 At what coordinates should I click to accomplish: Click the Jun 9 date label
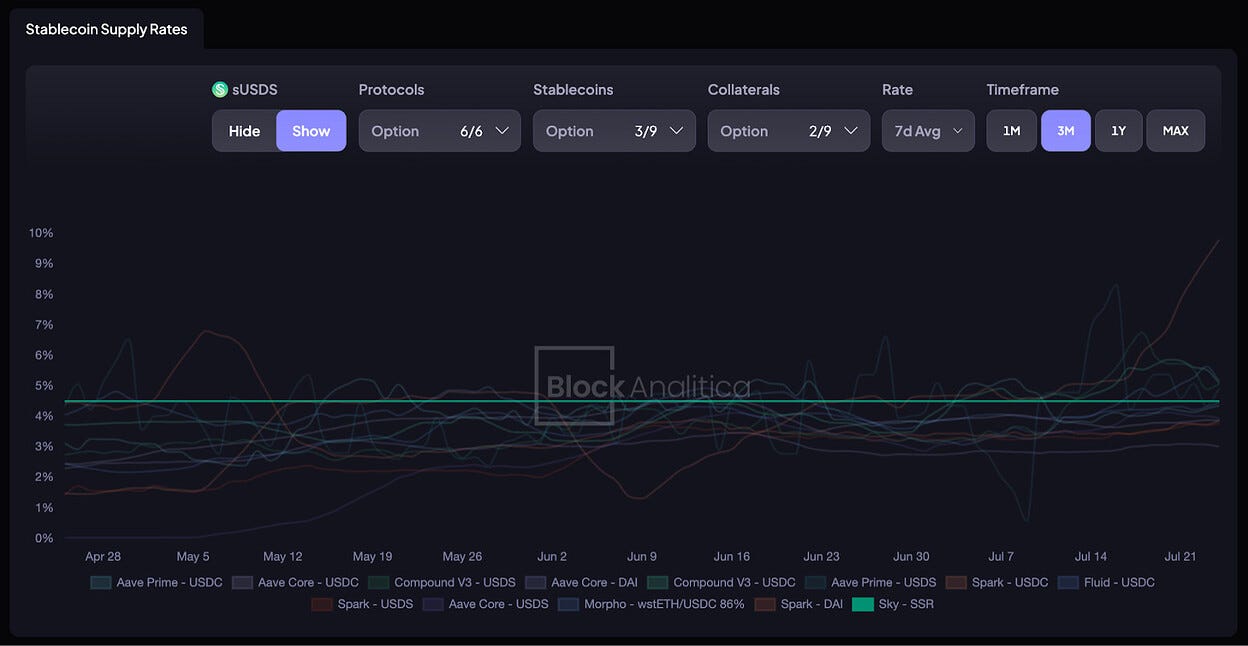(x=642, y=557)
